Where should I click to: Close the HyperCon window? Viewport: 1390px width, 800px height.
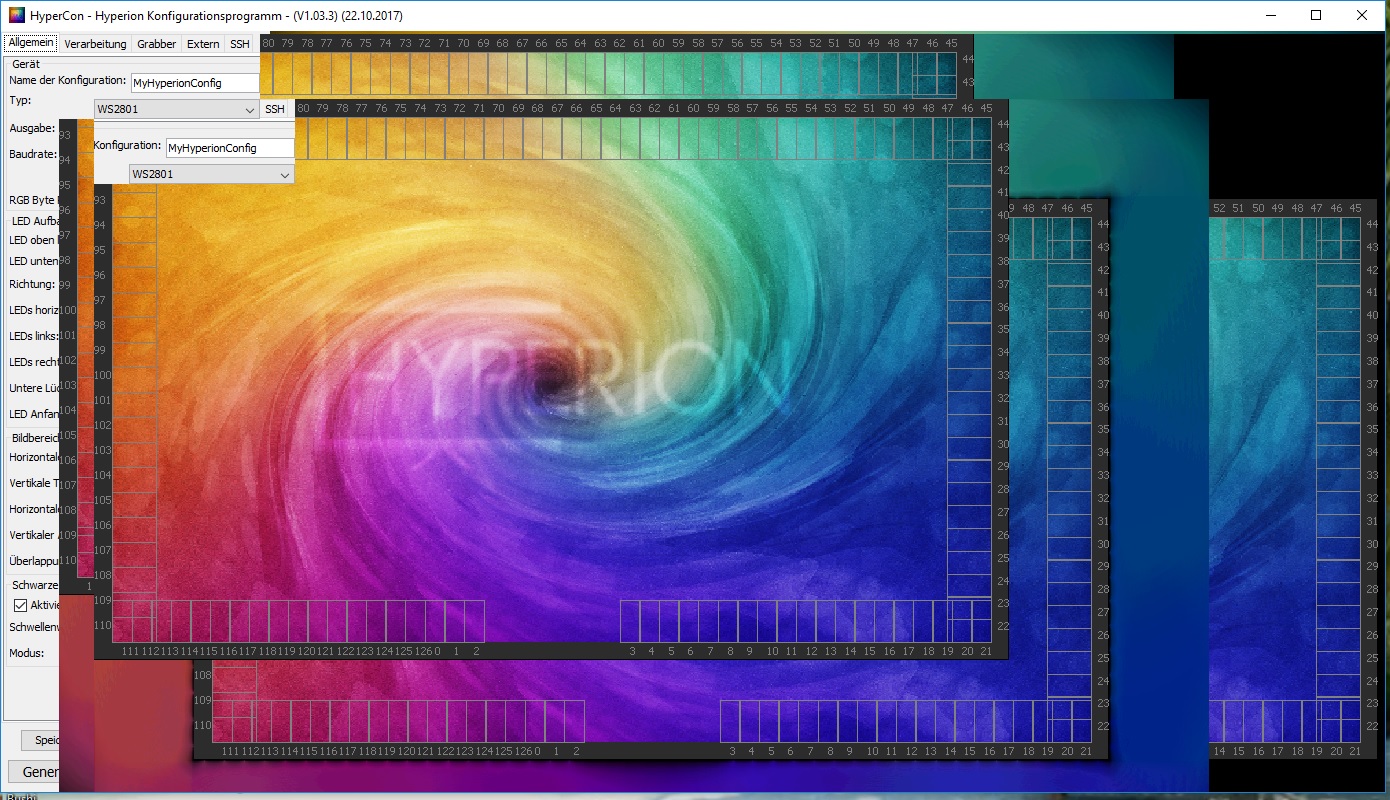(1362, 15)
